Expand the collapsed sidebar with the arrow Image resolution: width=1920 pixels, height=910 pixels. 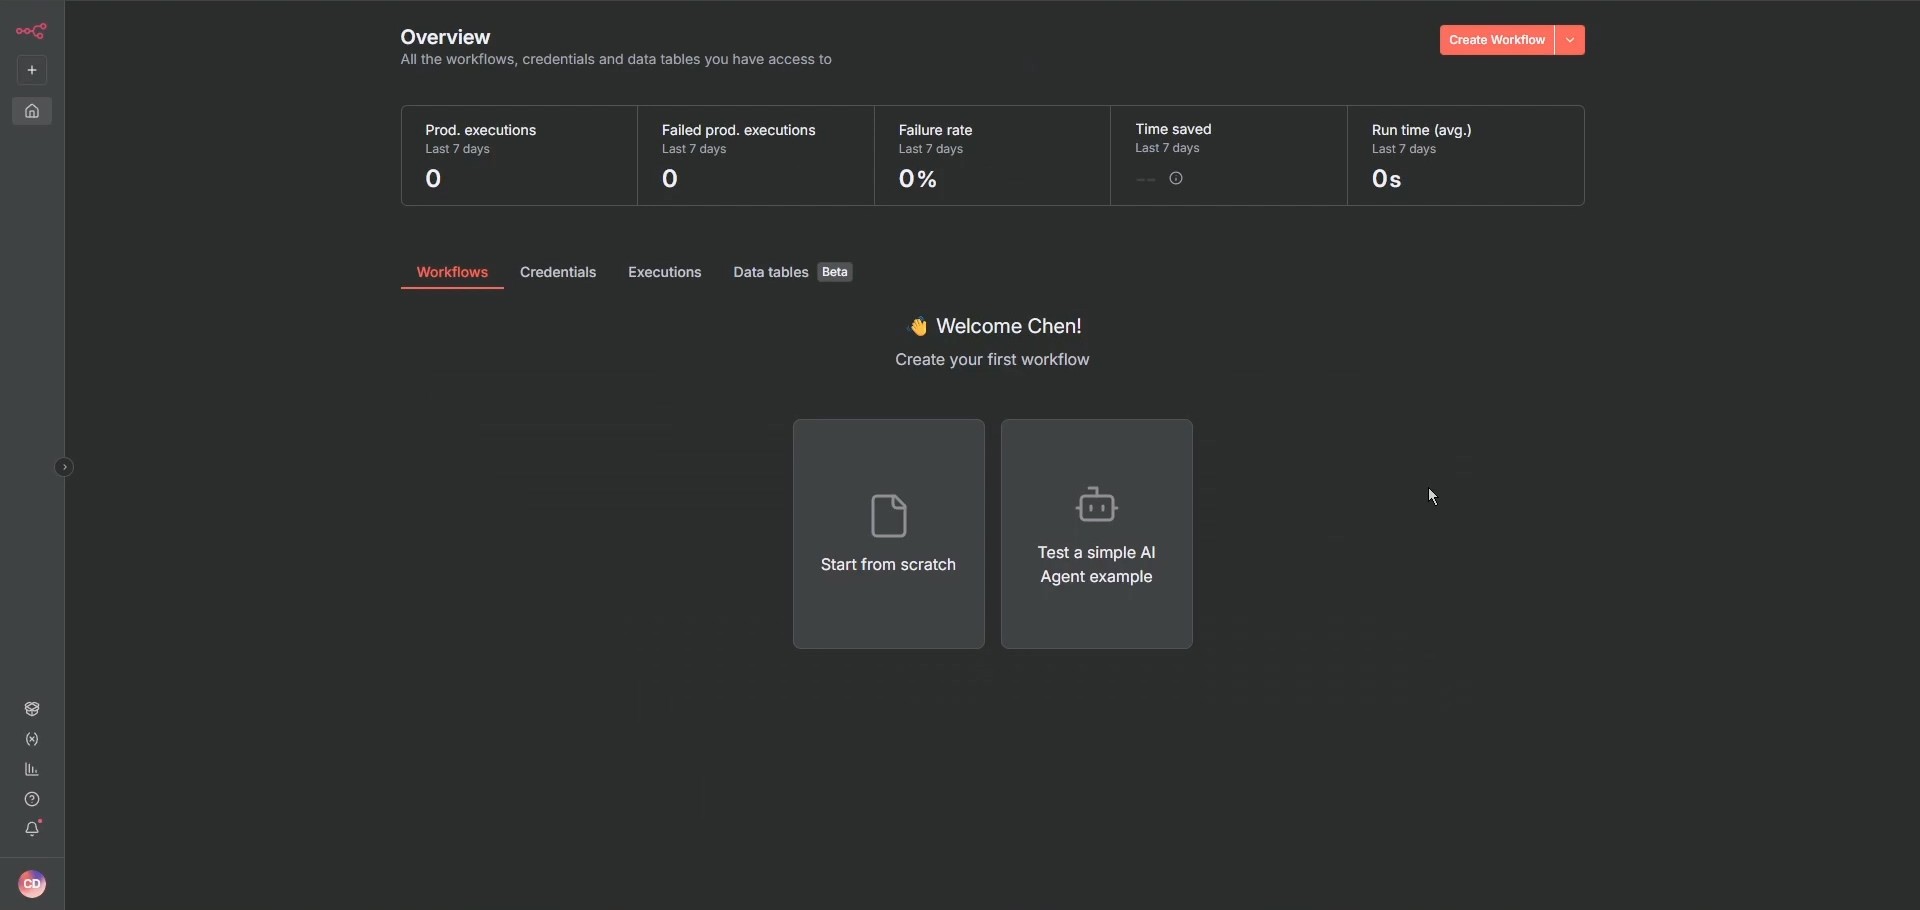64,468
